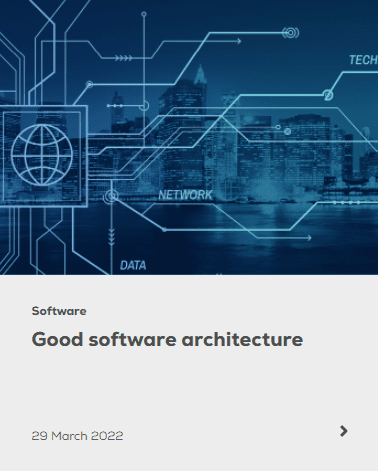
Task: Open the Software category label
Action: 59,311
